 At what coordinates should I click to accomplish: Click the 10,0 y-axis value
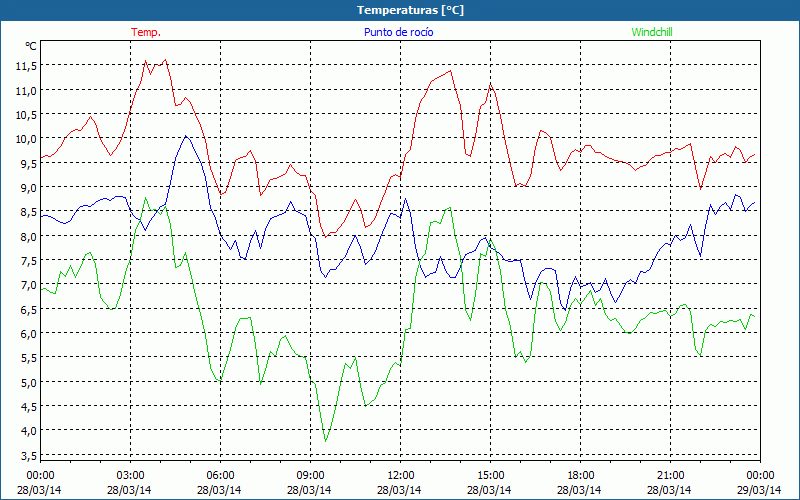point(26,139)
